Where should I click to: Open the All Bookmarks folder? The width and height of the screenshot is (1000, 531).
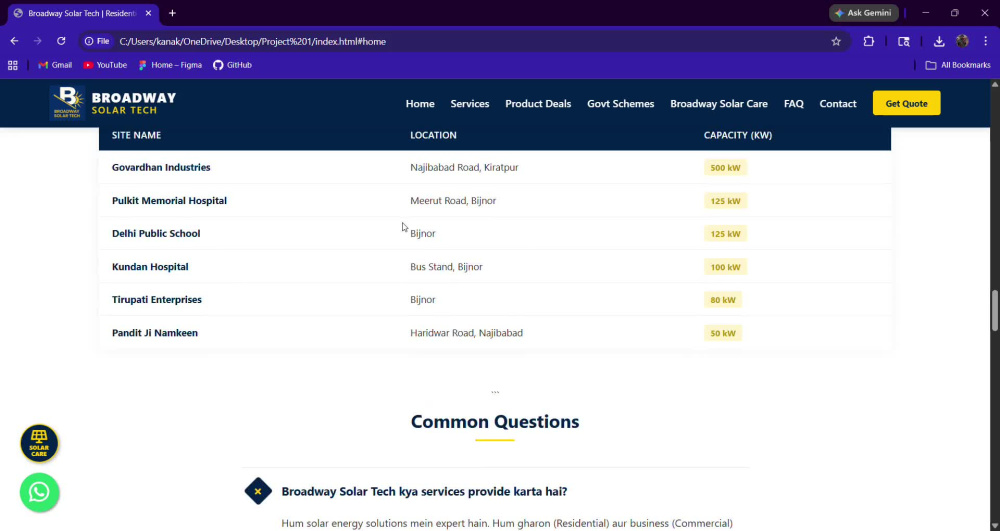coord(958,65)
